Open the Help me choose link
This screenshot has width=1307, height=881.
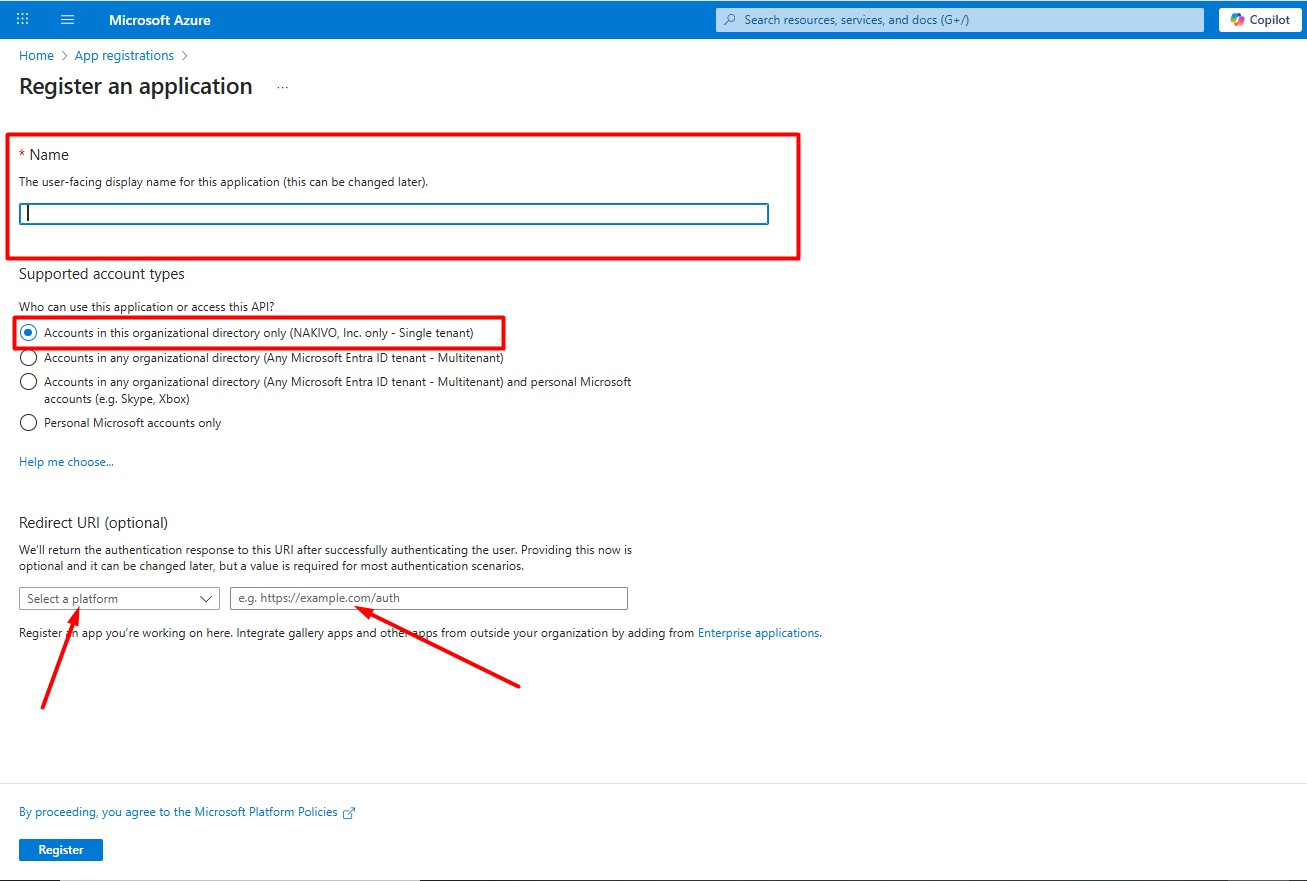(x=66, y=462)
